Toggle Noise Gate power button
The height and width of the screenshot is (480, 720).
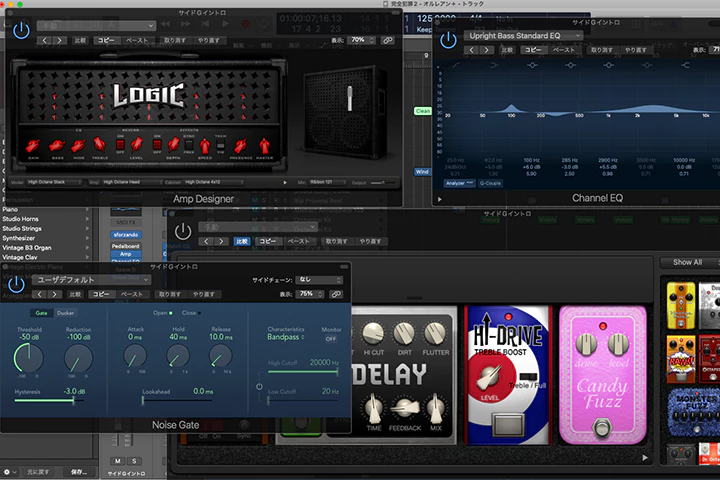[x=17, y=284]
